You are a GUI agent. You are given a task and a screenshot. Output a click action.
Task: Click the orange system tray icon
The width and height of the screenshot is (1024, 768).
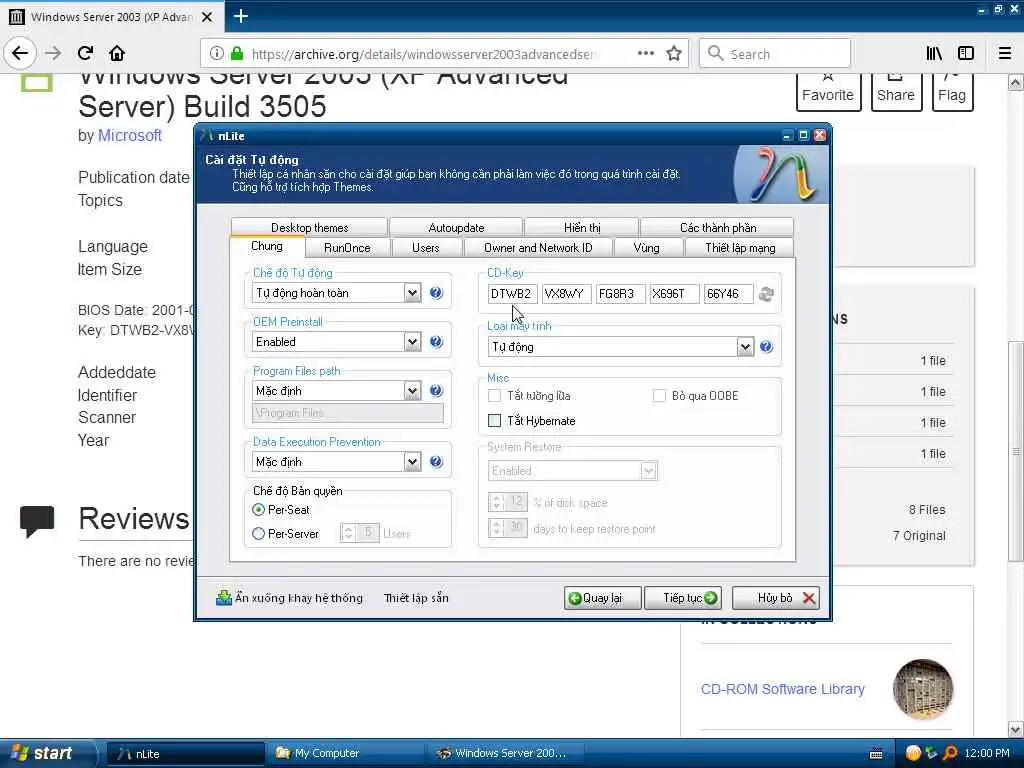click(x=913, y=753)
